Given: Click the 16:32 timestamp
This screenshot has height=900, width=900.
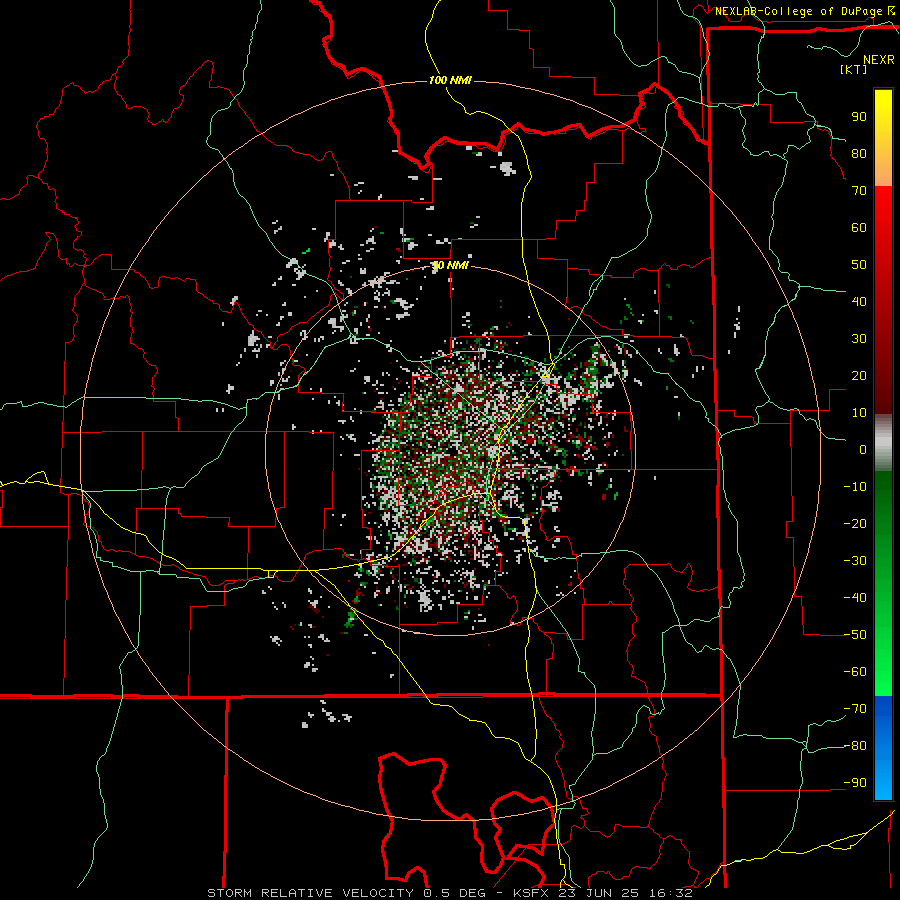Looking at the screenshot, I should 670,893.
